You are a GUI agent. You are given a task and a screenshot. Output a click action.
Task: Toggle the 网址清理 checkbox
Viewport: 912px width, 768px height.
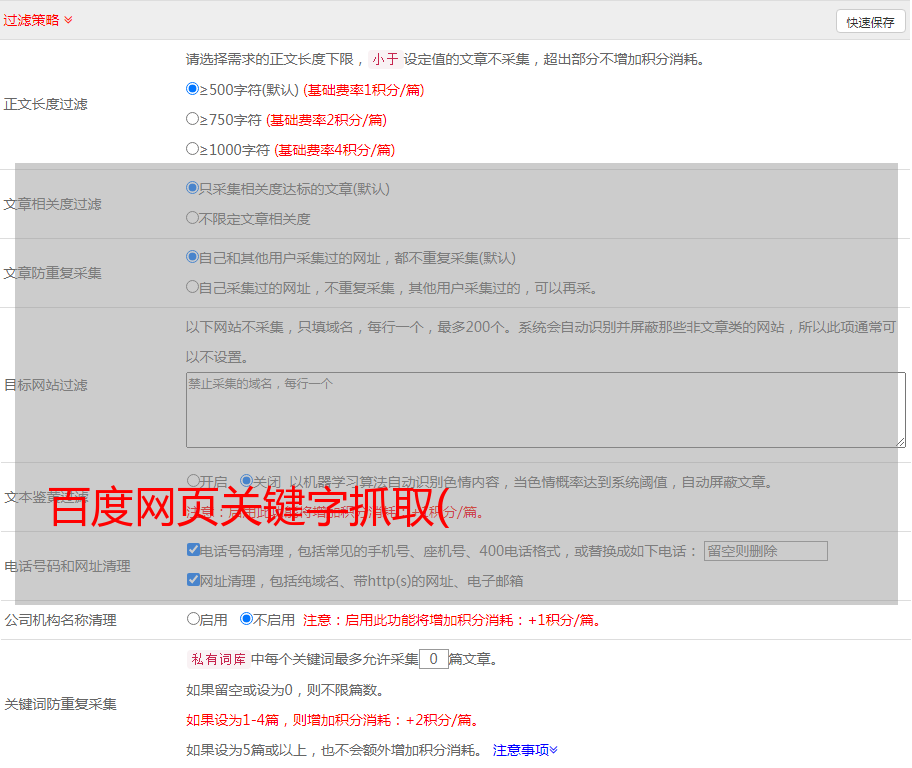pos(193,579)
